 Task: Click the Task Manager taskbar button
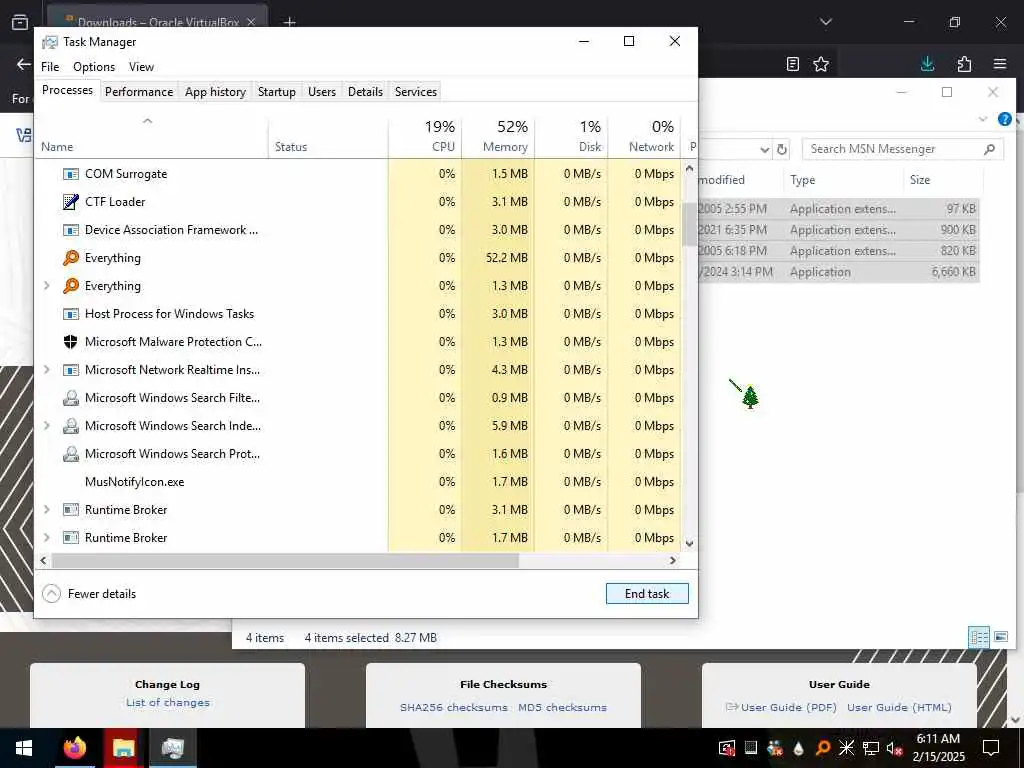(172, 748)
